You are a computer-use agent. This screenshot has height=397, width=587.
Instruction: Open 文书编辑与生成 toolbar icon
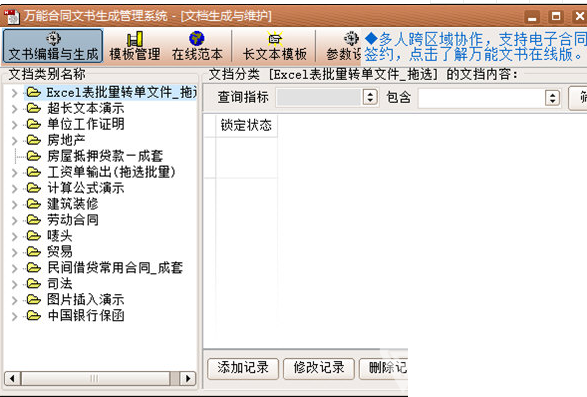(53, 39)
